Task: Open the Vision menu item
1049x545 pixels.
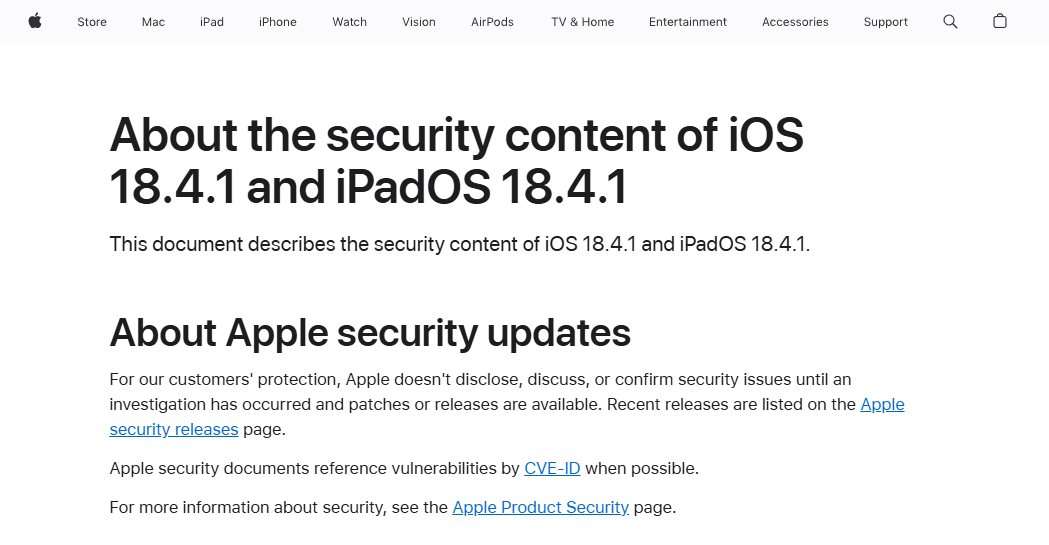Action: (x=419, y=22)
